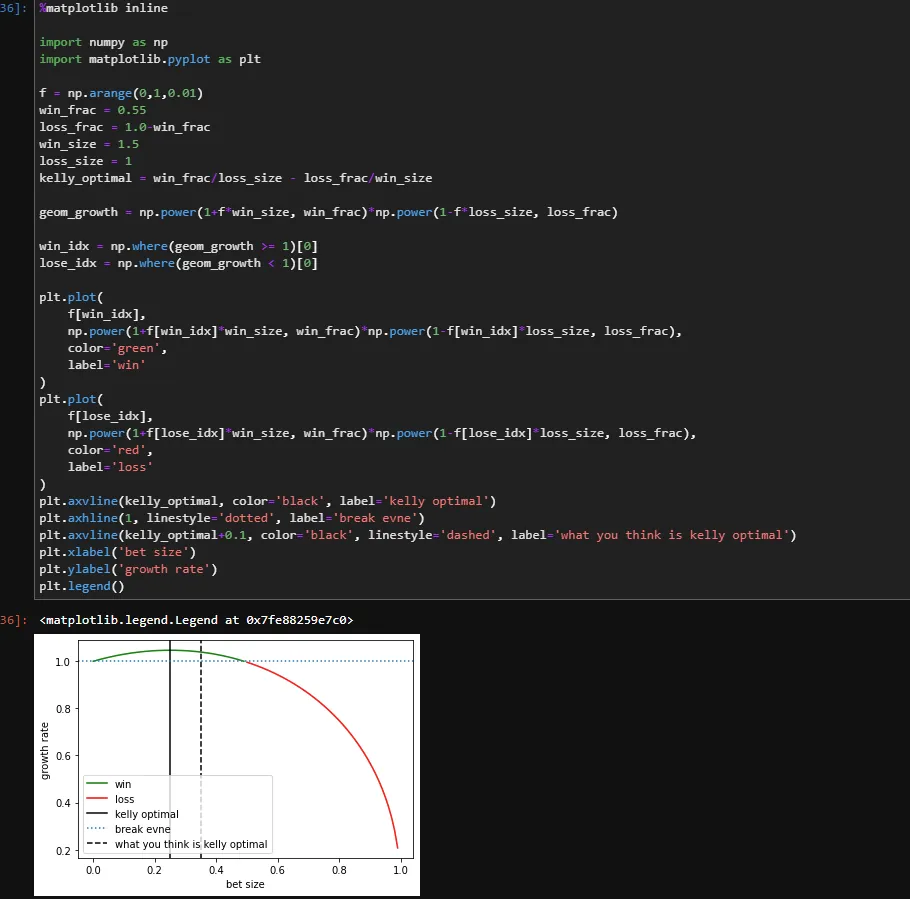Image resolution: width=910 pixels, height=899 pixels.
Task: Click the plt.axvline 'kelly optimal' line
Action: tap(268, 501)
